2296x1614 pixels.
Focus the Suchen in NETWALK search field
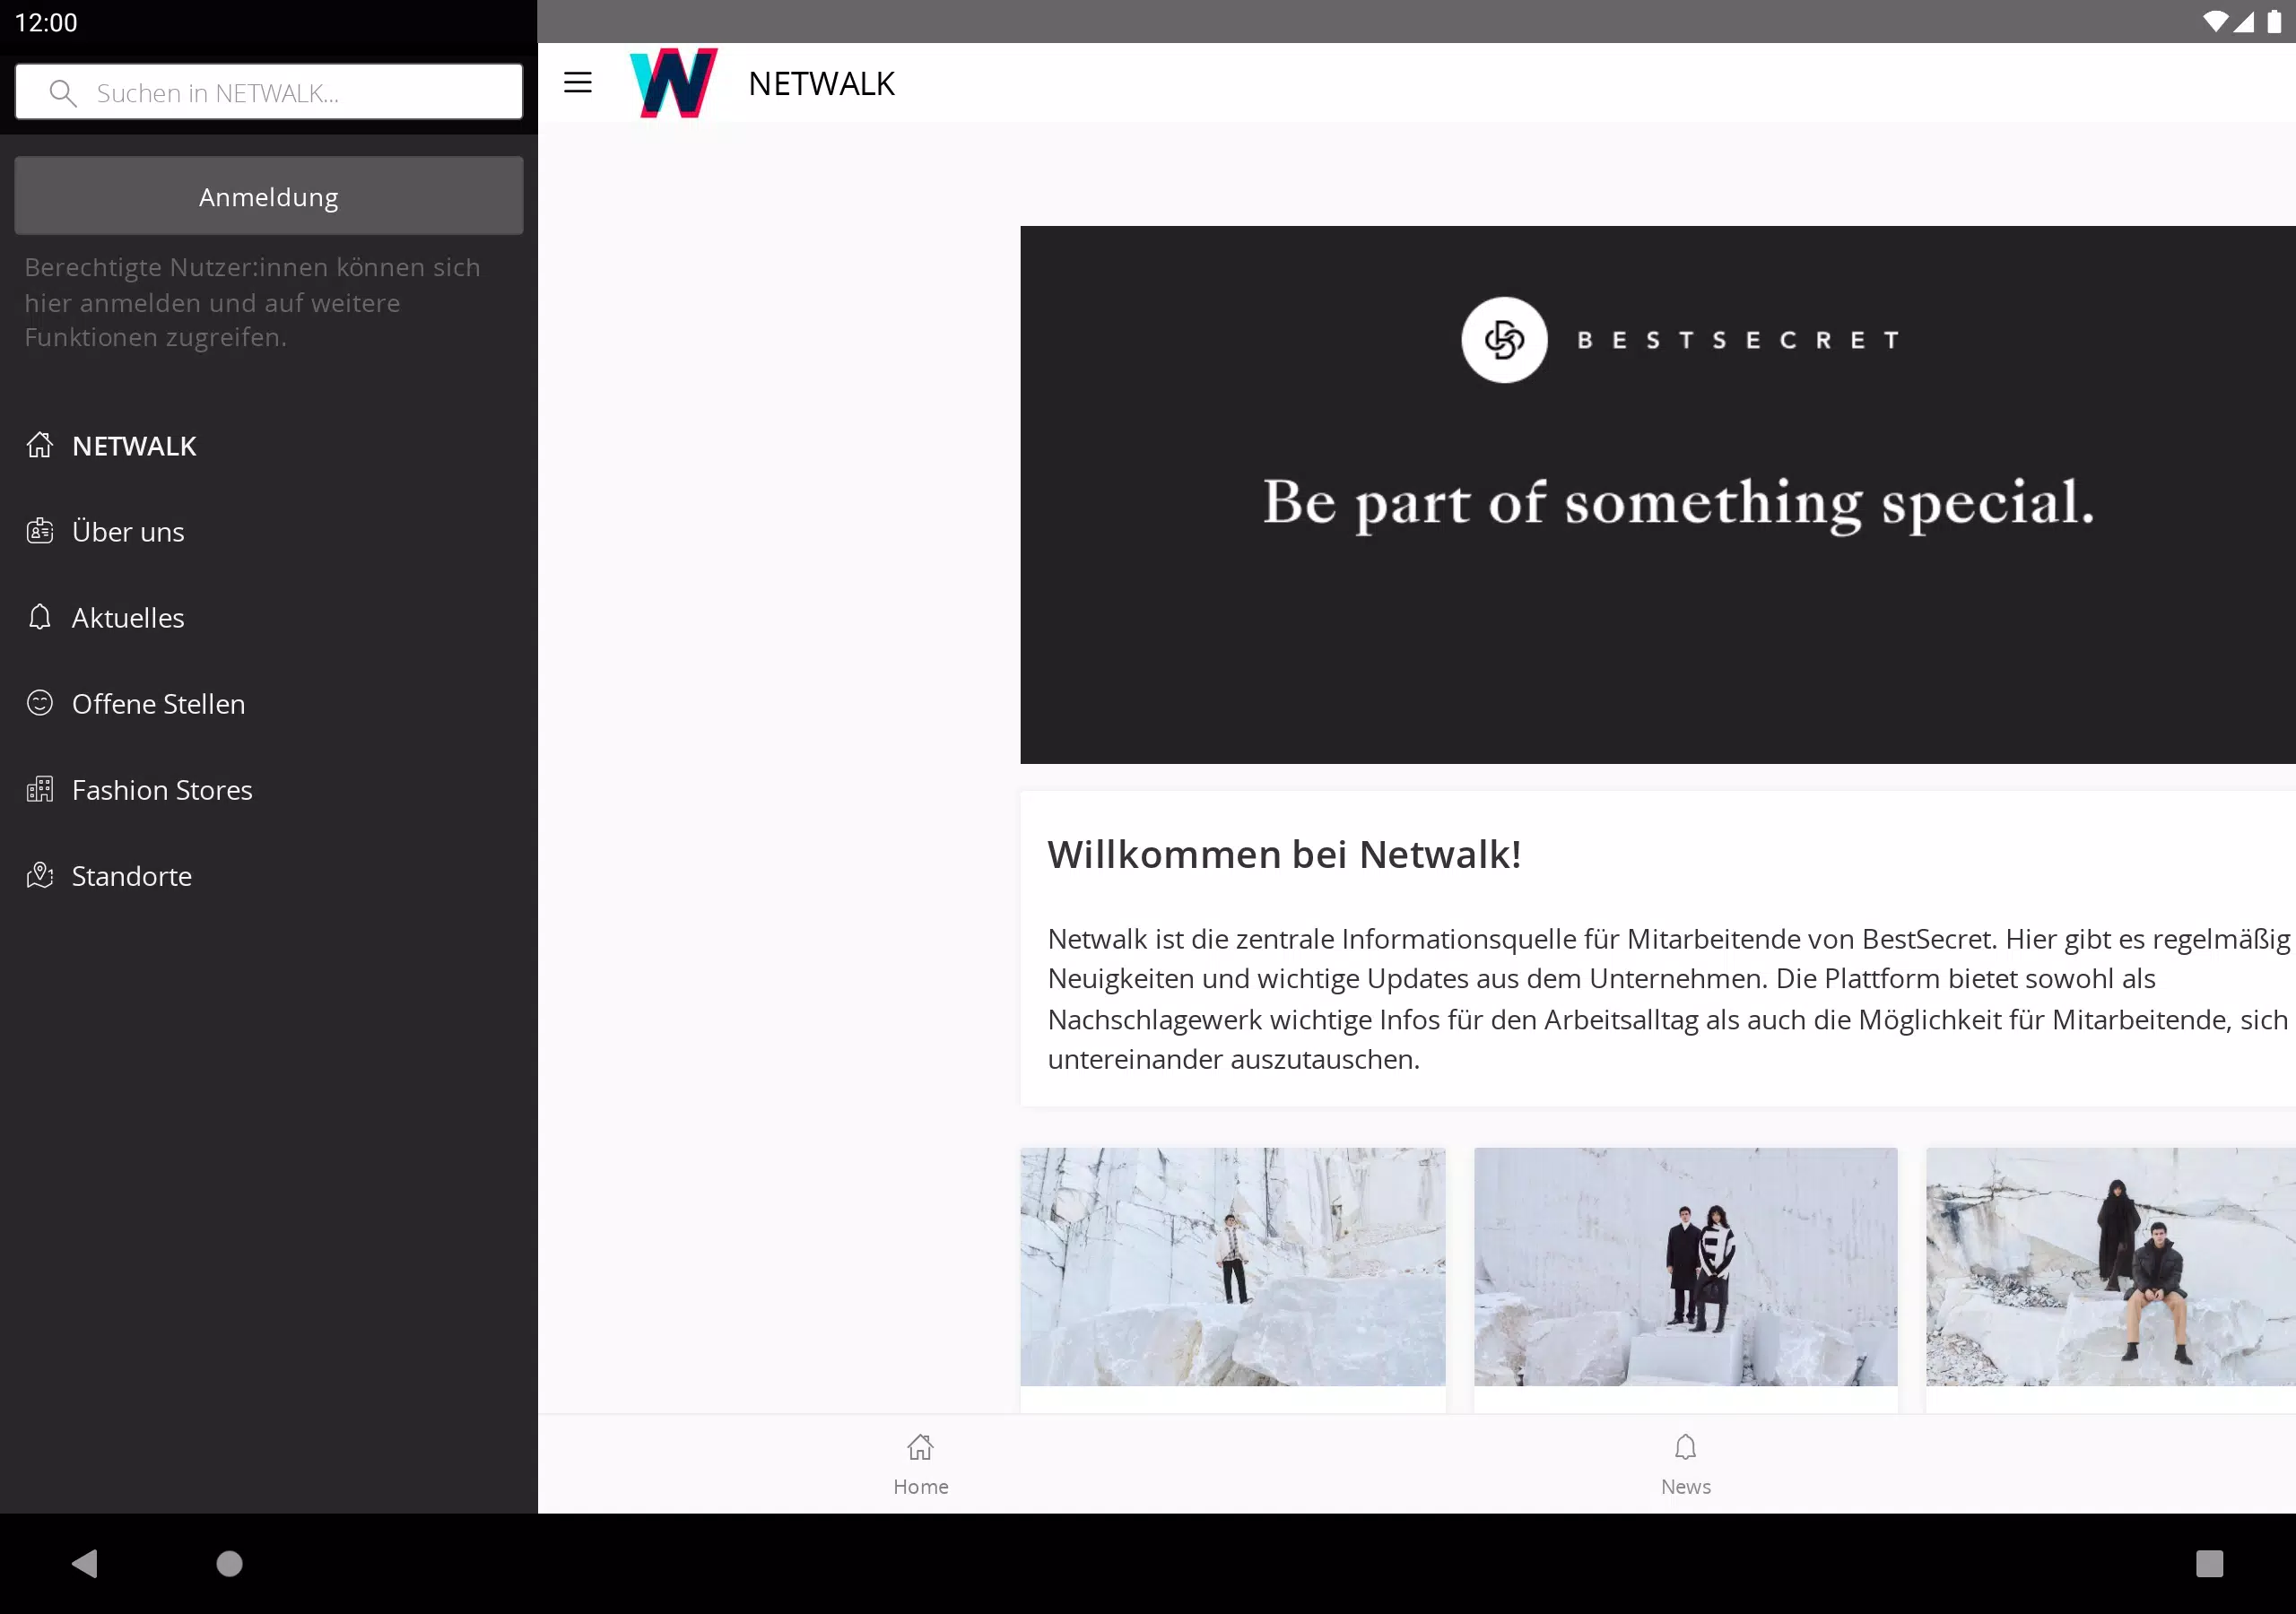(x=269, y=92)
